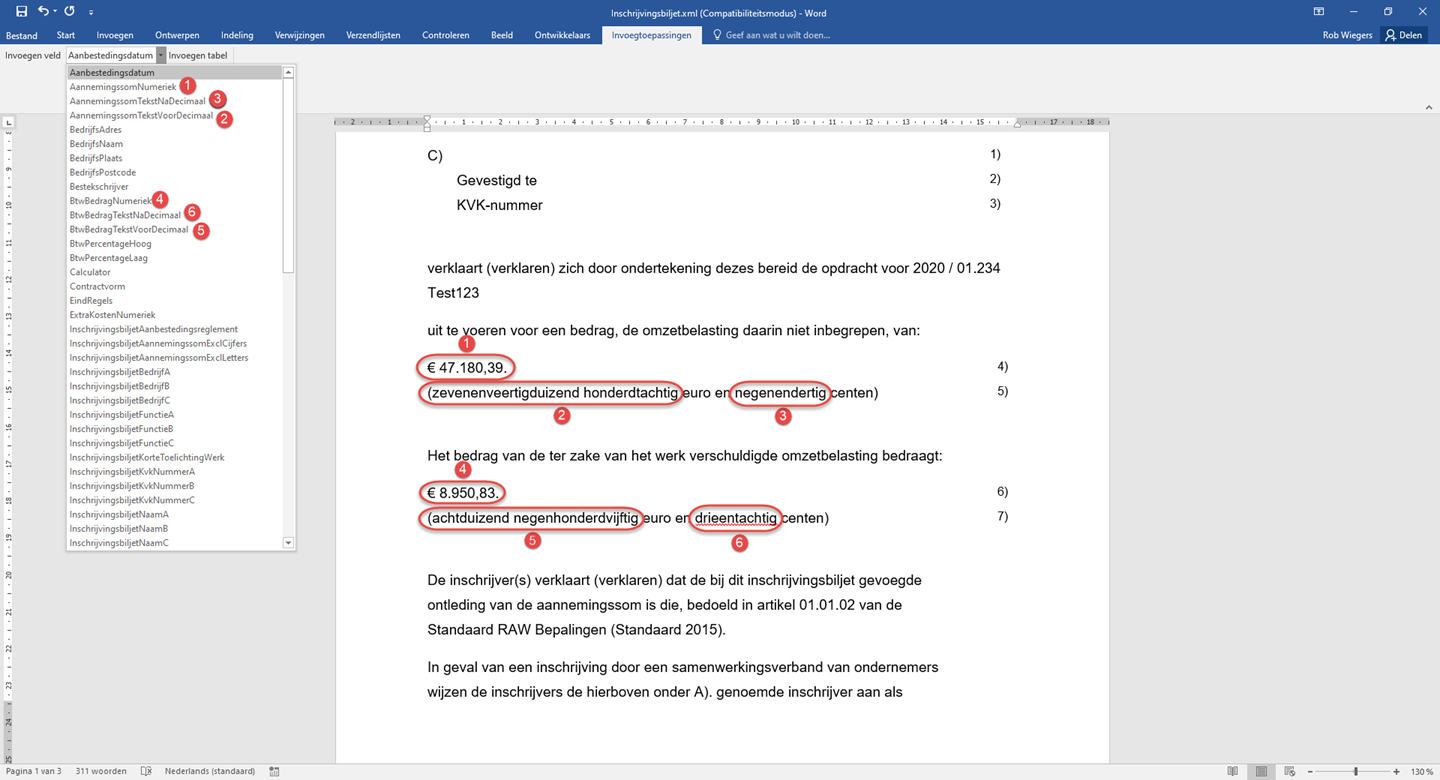The height and width of the screenshot is (780, 1440).
Task: Click the € 47.180,39. amount in document
Action: coord(468,367)
